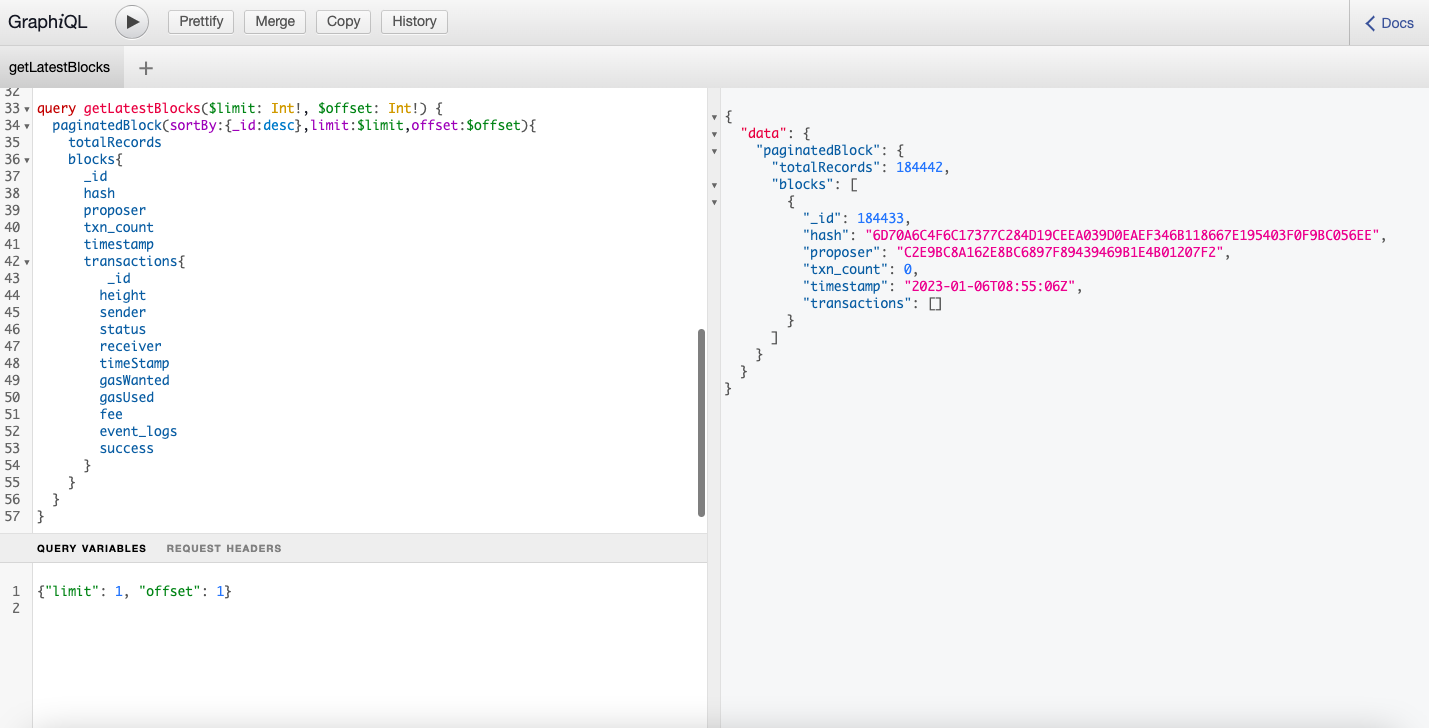Collapse the "data" object in results
Viewport: 1429px width, 728px height.
(714, 134)
